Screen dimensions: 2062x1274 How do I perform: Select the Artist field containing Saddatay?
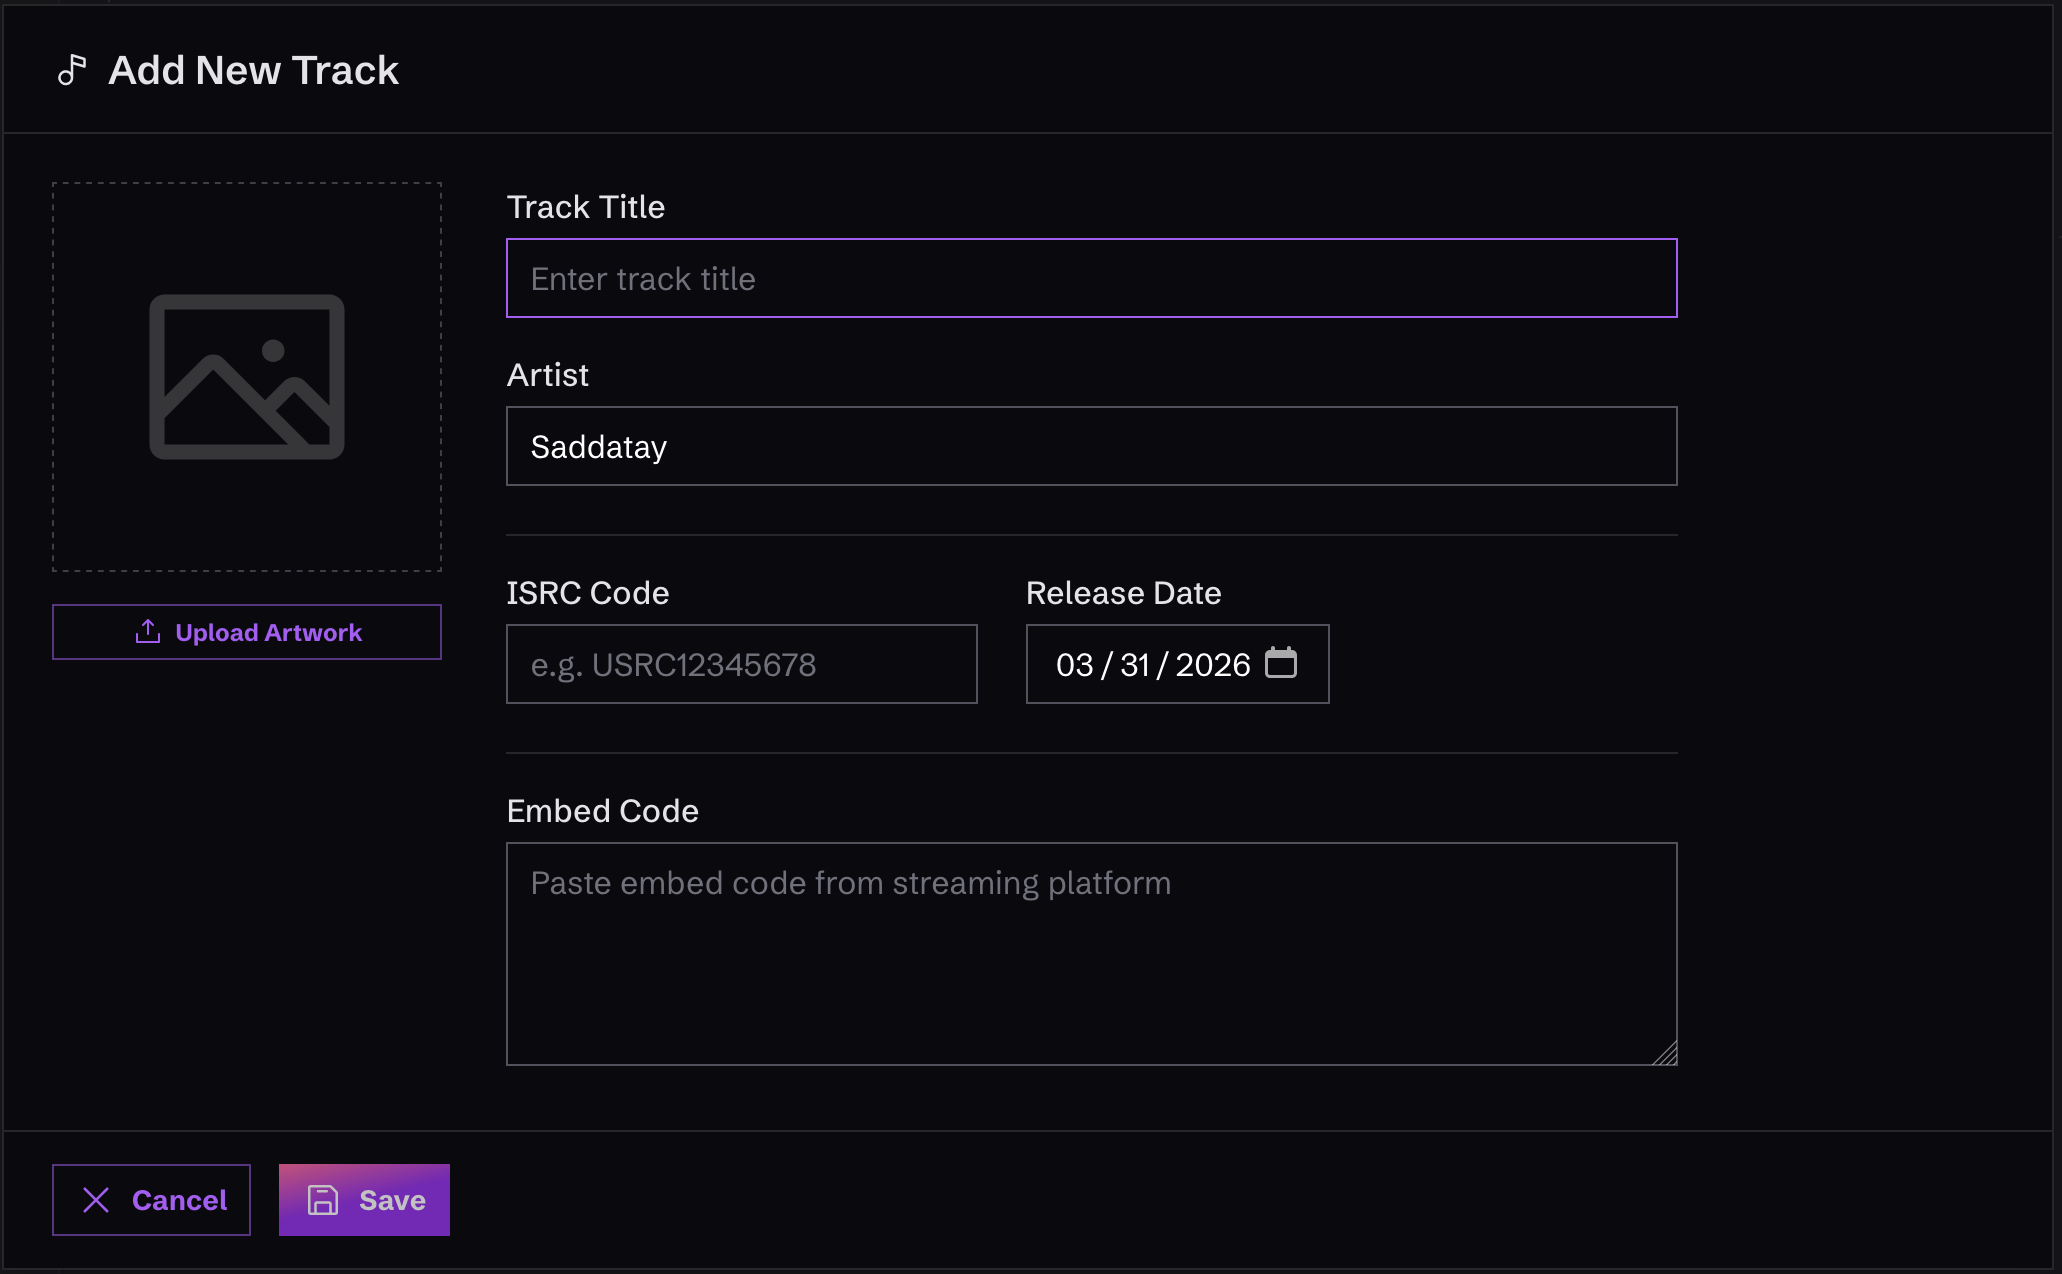point(1092,446)
